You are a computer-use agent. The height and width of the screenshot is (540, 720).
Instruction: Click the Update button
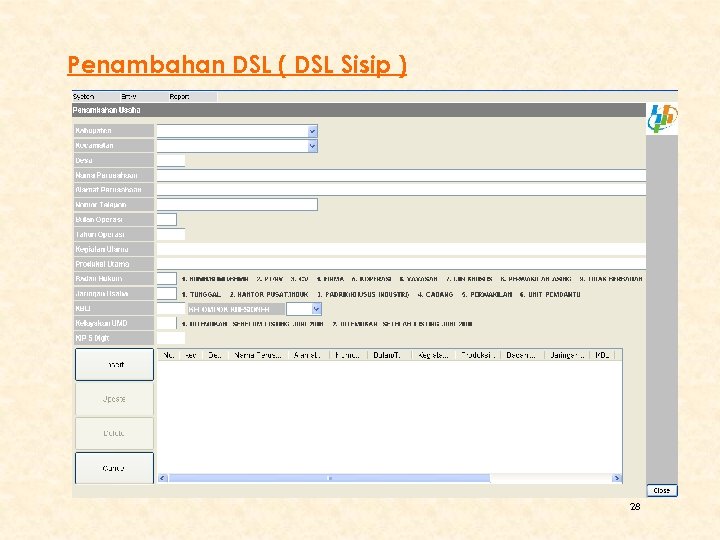(x=114, y=399)
